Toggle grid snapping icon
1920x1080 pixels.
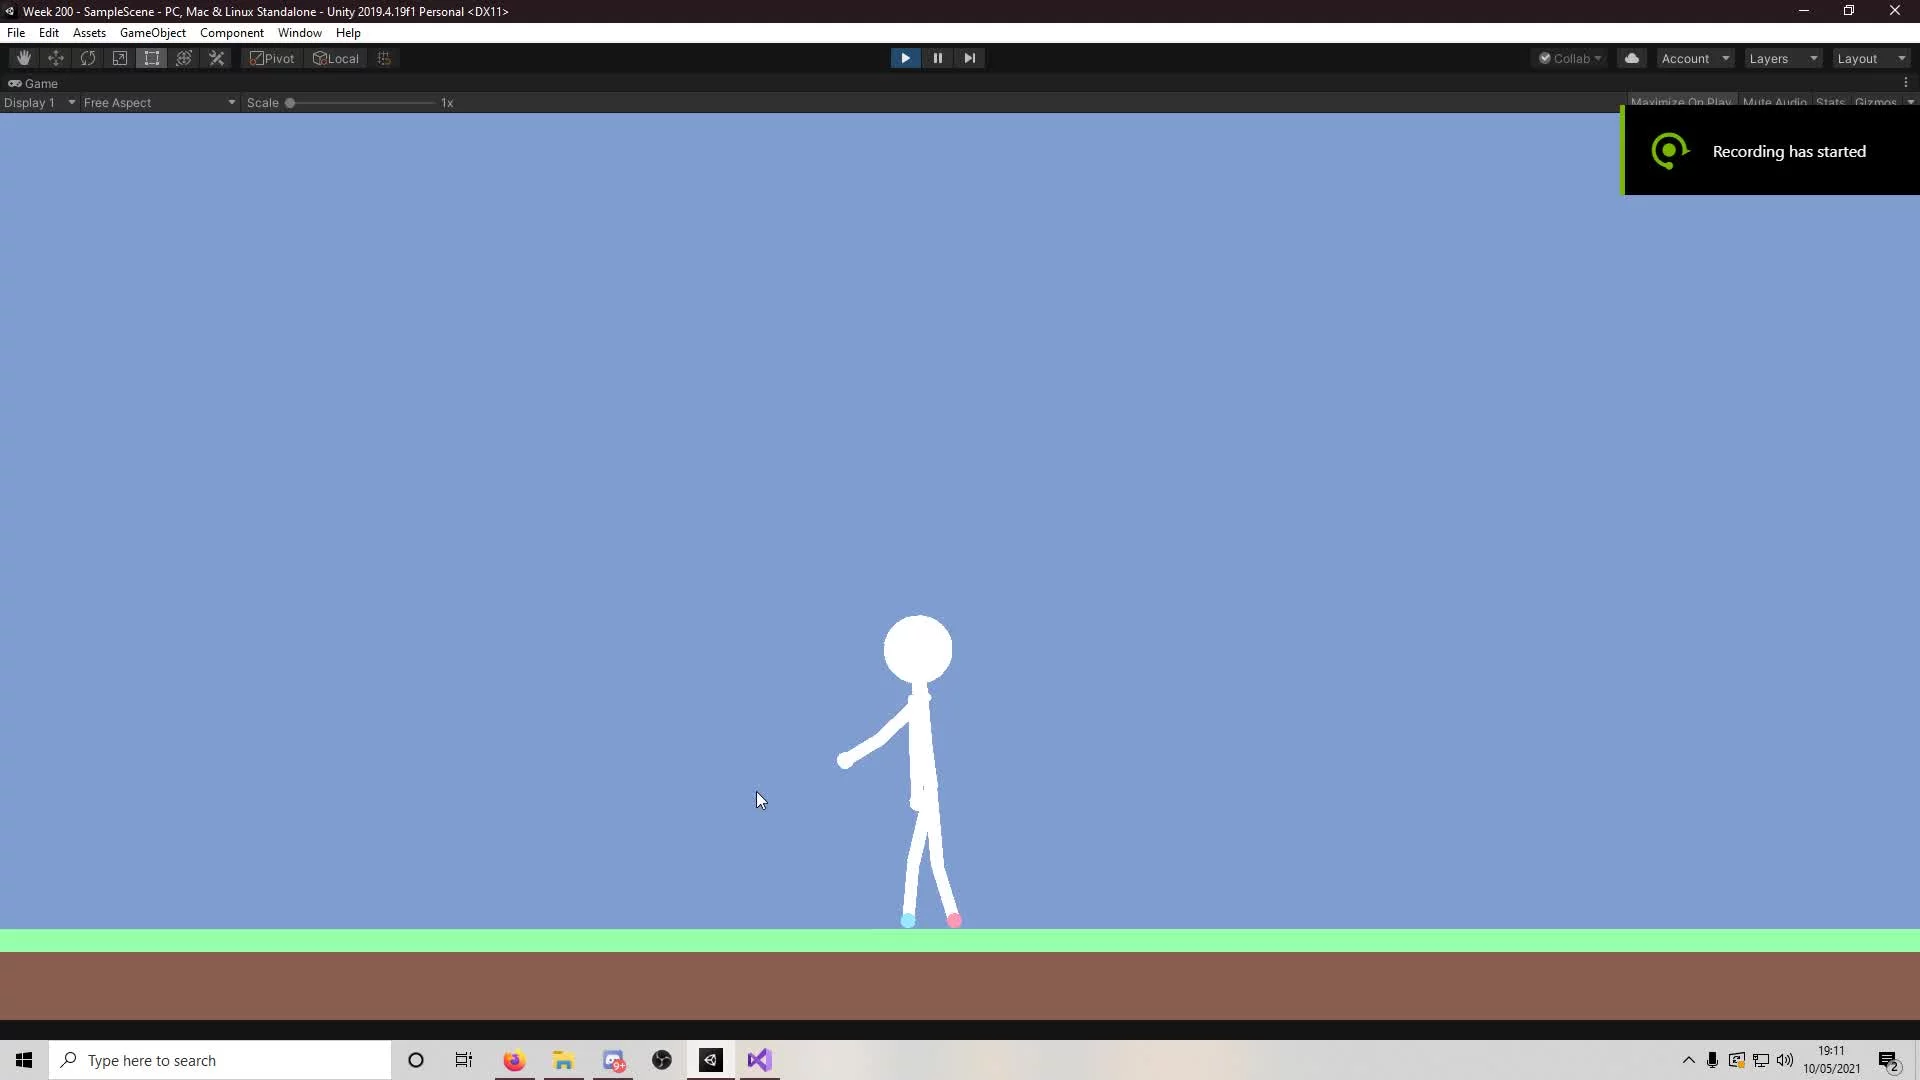point(384,58)
